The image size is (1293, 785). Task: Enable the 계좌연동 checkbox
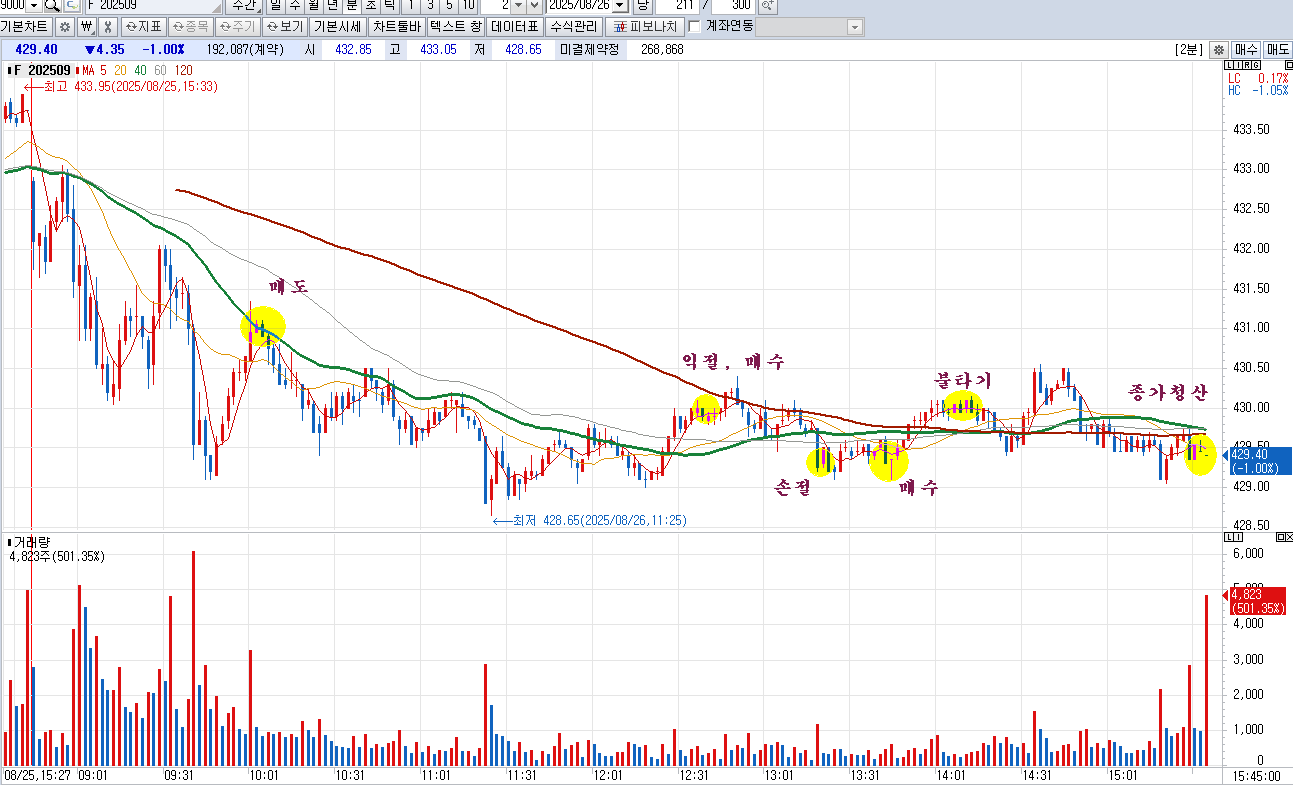(x=695, y=27)
